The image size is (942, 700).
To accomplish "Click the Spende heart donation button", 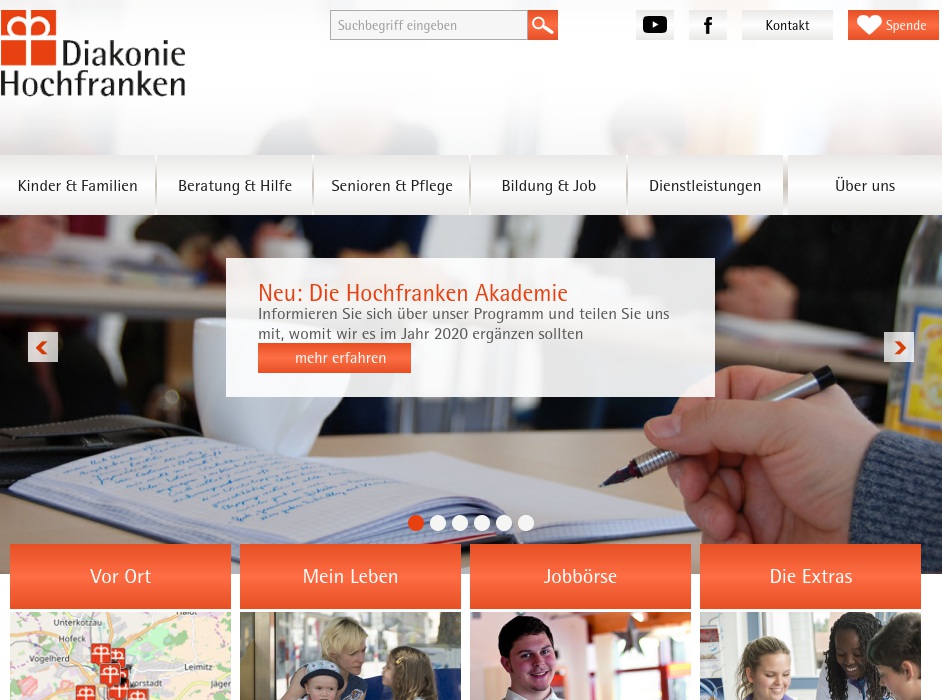I will pos(893,25).
